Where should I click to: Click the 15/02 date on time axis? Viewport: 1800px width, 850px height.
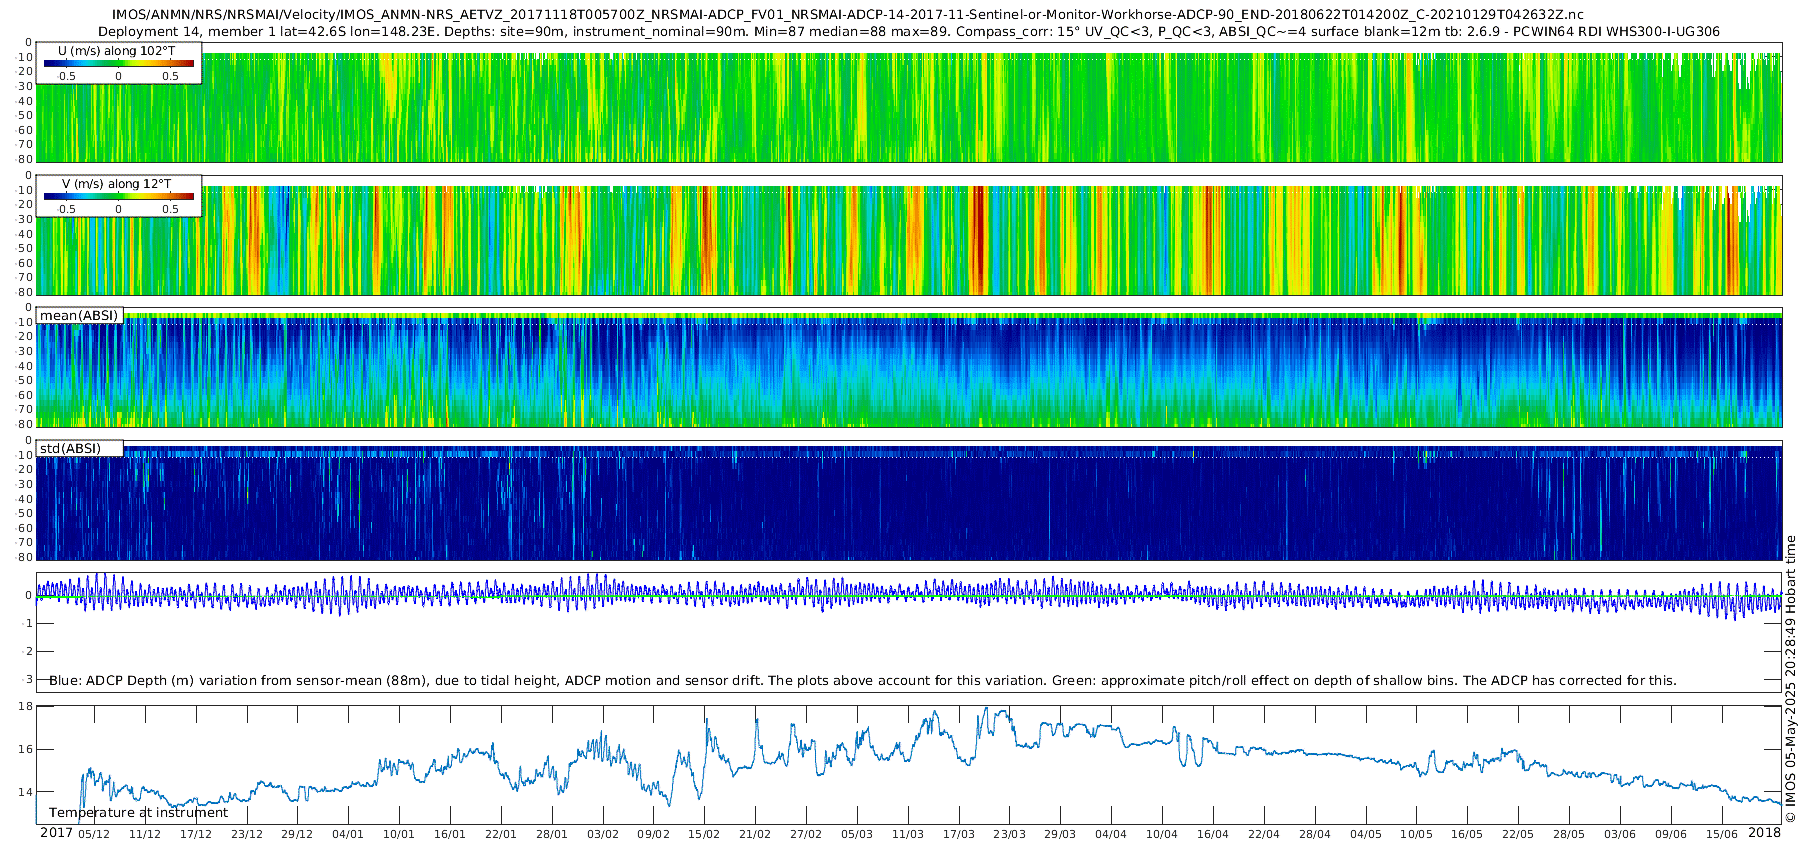tap(704, 834)
